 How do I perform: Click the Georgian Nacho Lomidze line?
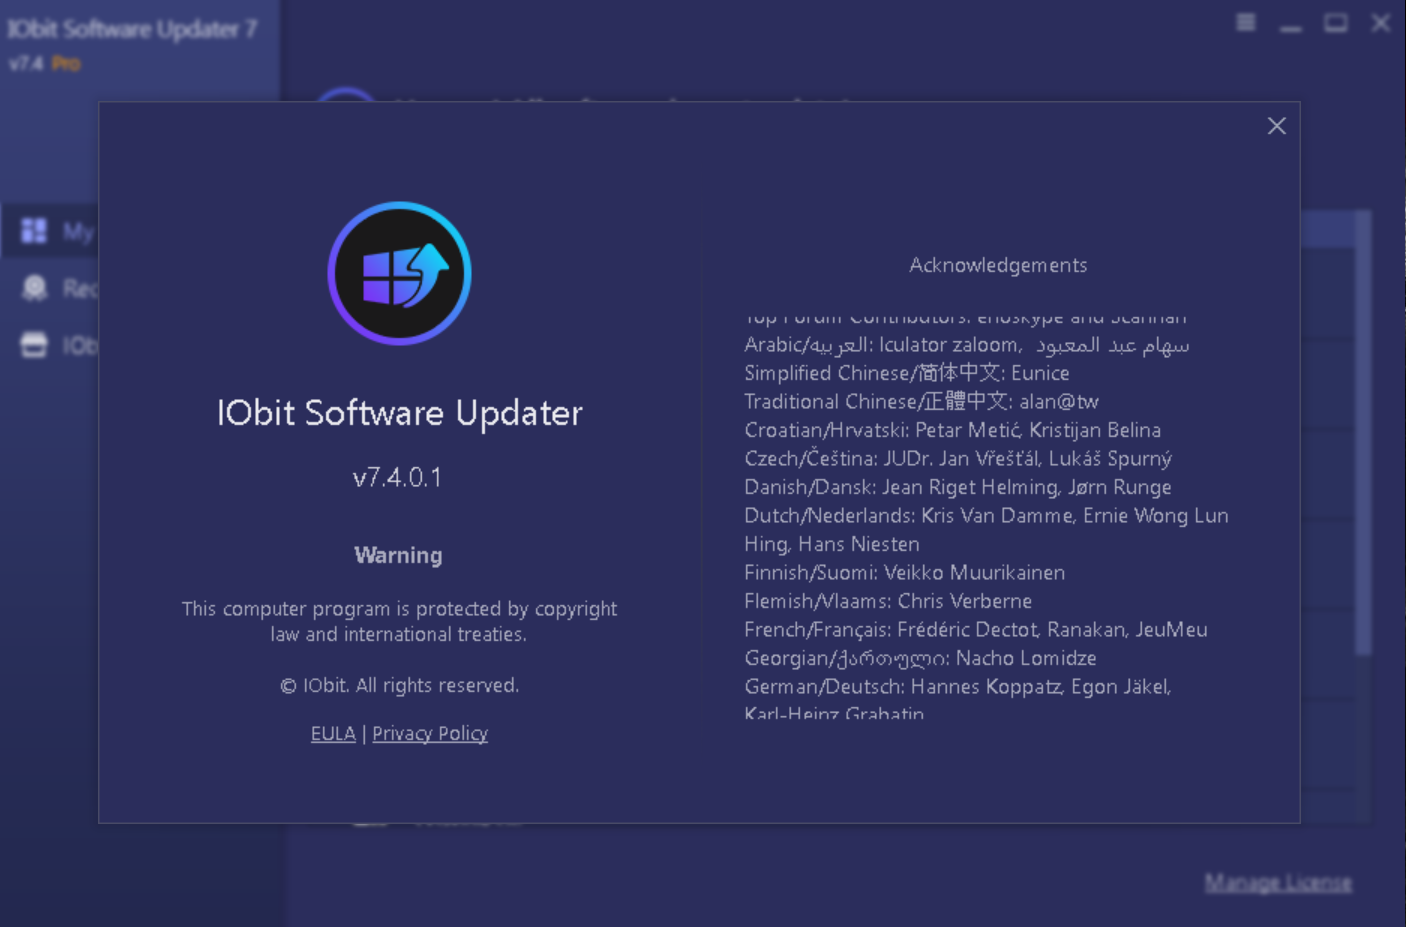[920, 658]
